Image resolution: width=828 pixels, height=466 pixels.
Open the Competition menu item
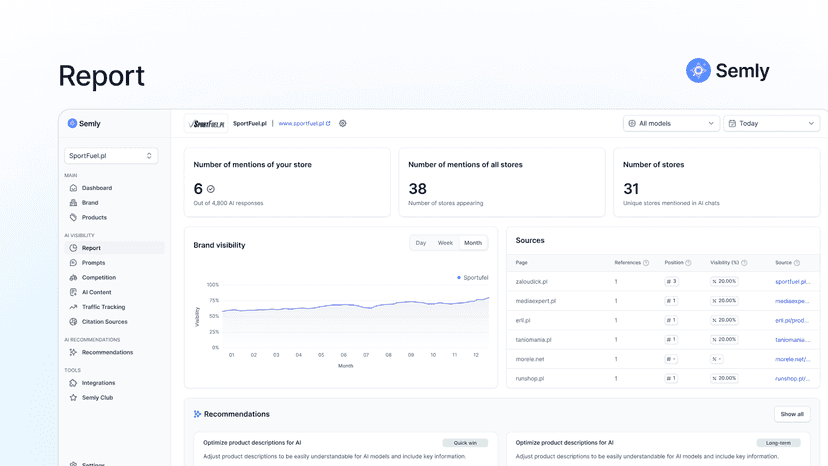[x=114, y=277]
